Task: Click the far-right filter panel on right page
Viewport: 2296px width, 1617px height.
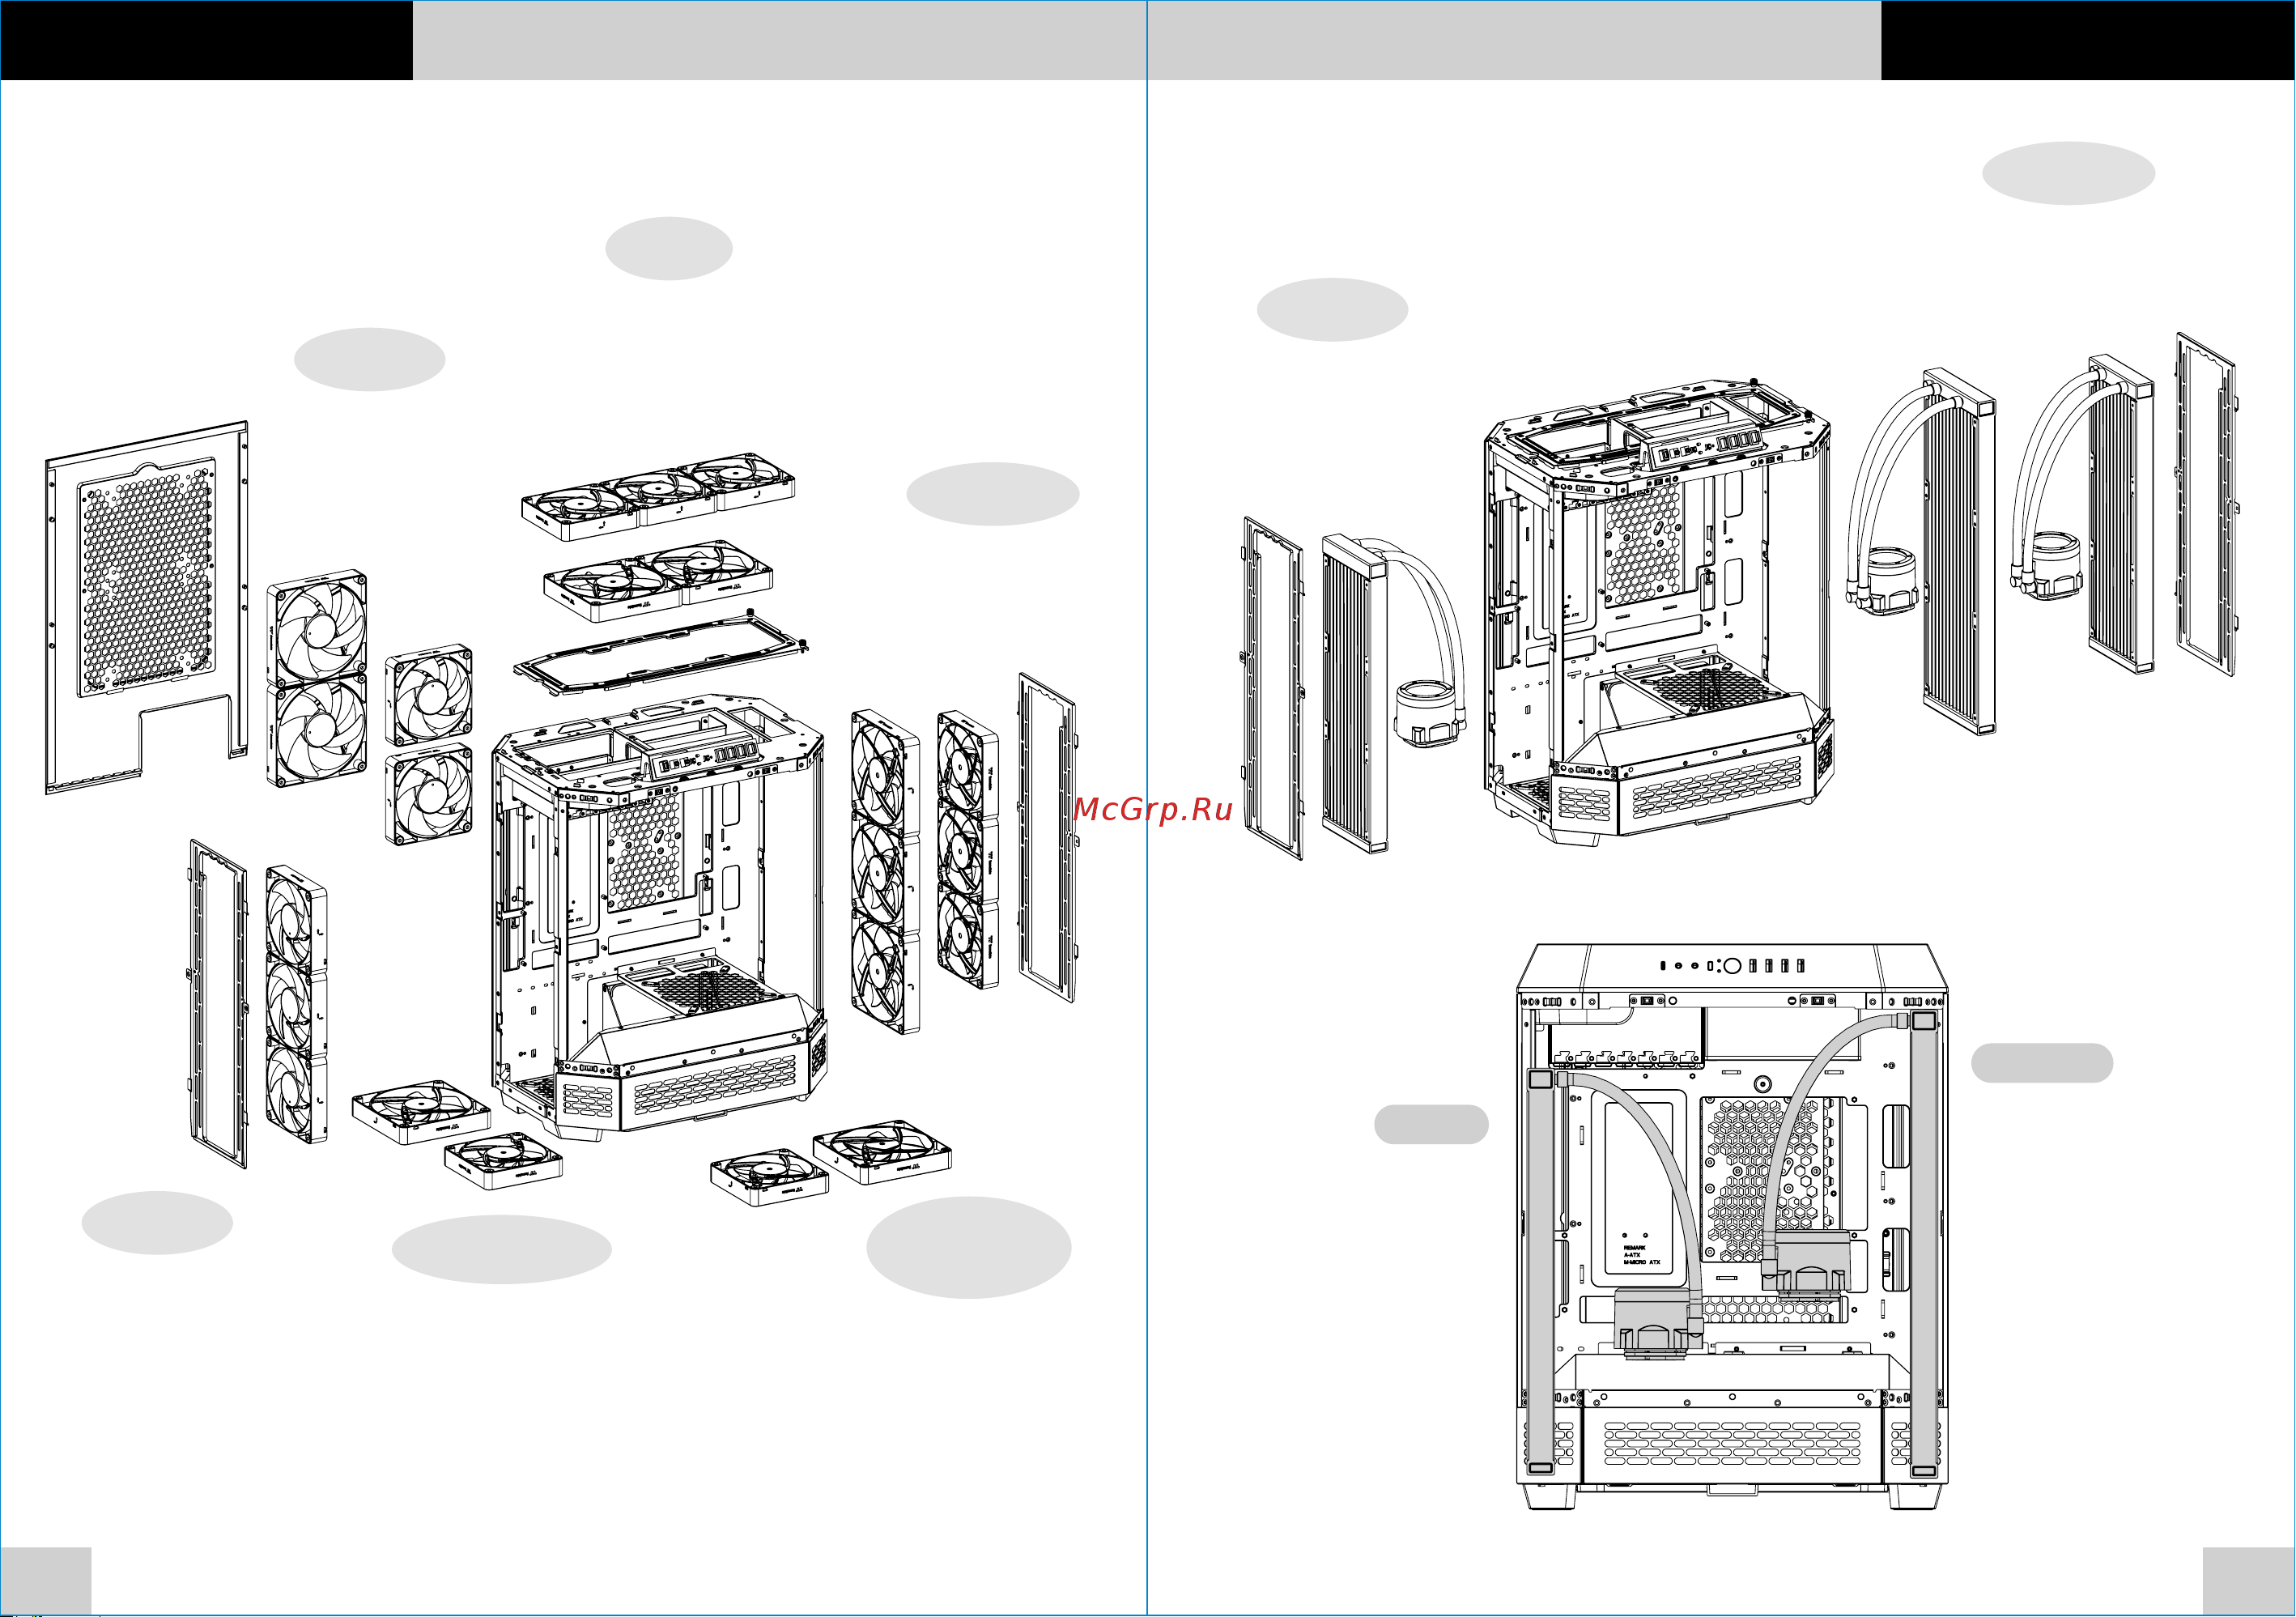Action: point(2206,505)
